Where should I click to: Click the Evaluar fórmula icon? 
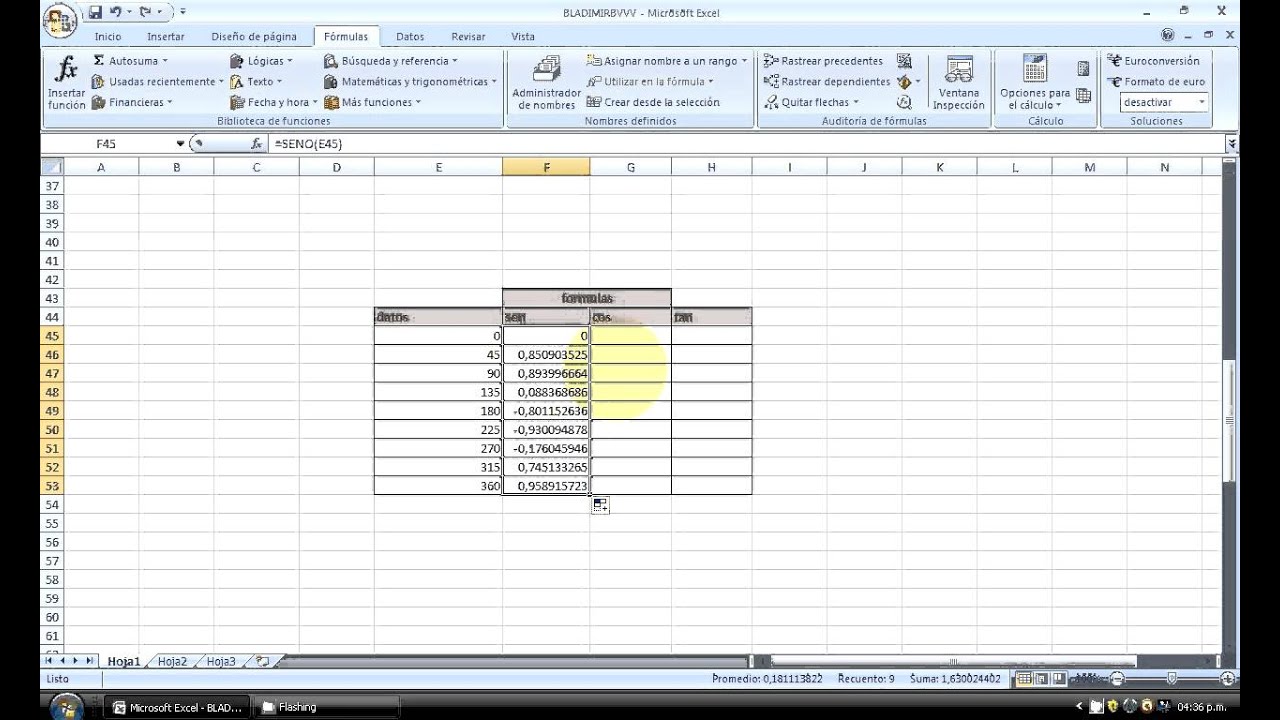tap(904, 102)
